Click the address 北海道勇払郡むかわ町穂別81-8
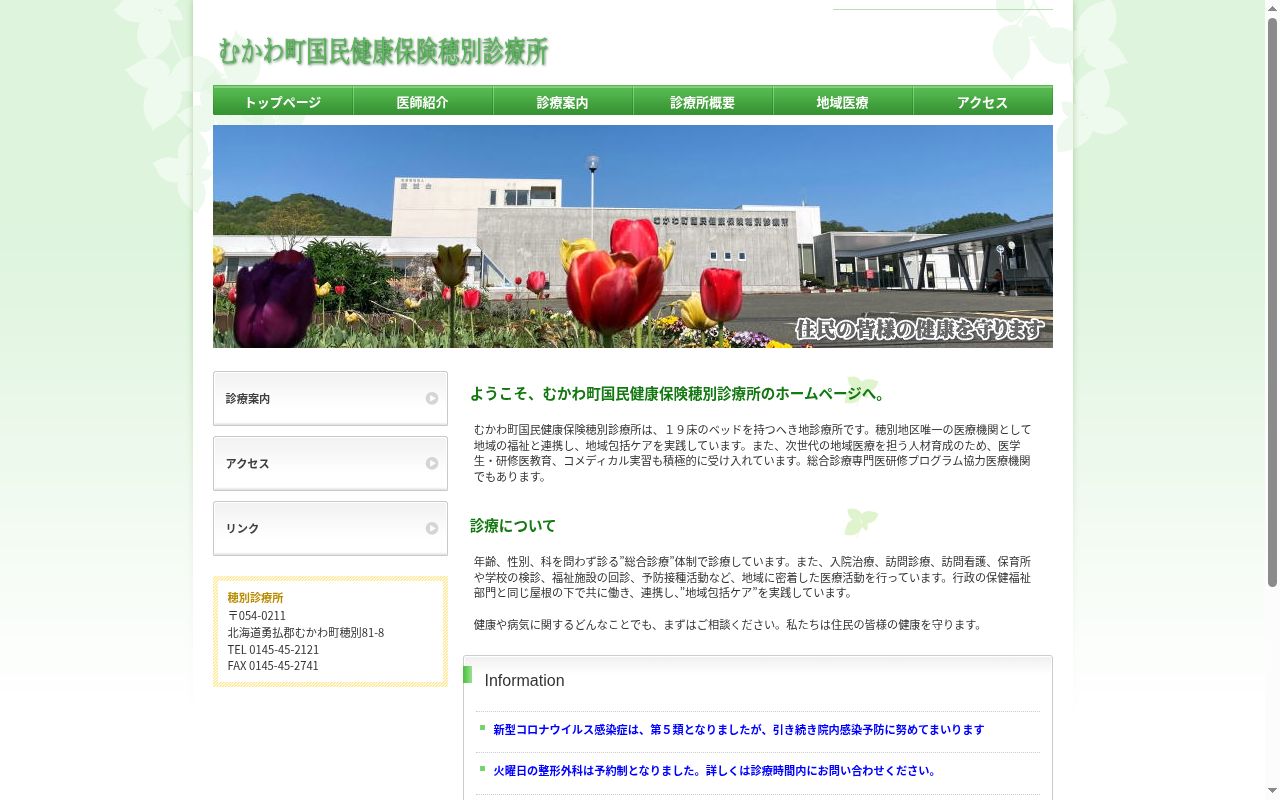Viewport: 1280px width, 800px height. 306,632
